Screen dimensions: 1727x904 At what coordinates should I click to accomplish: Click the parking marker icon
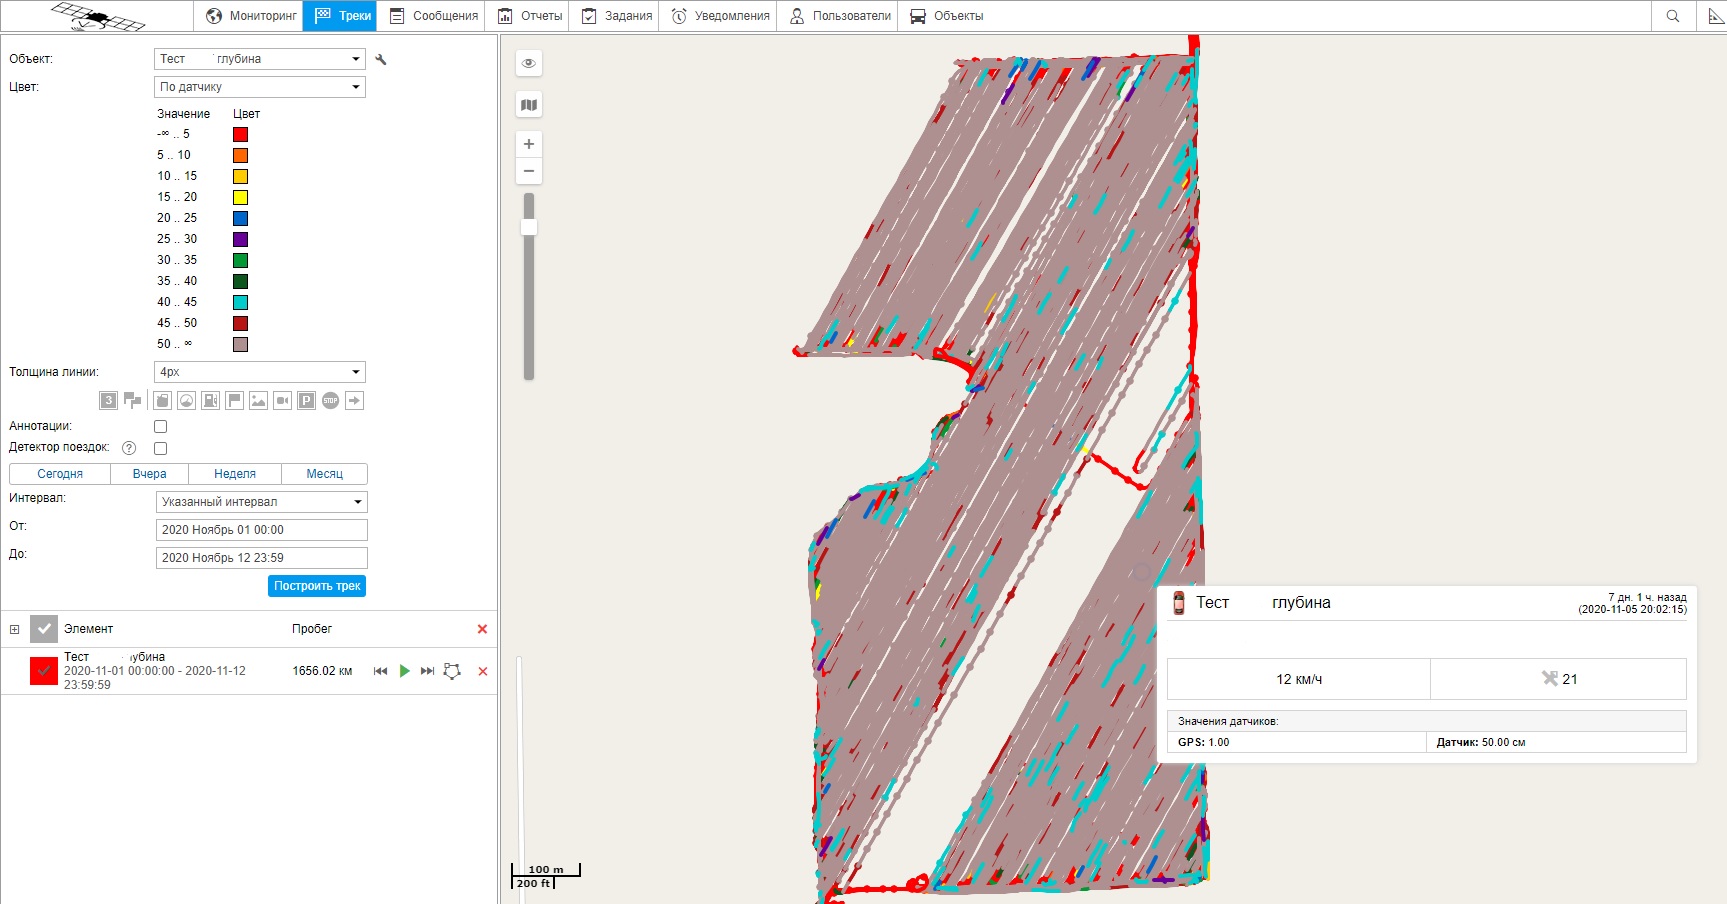pos(306,401)
